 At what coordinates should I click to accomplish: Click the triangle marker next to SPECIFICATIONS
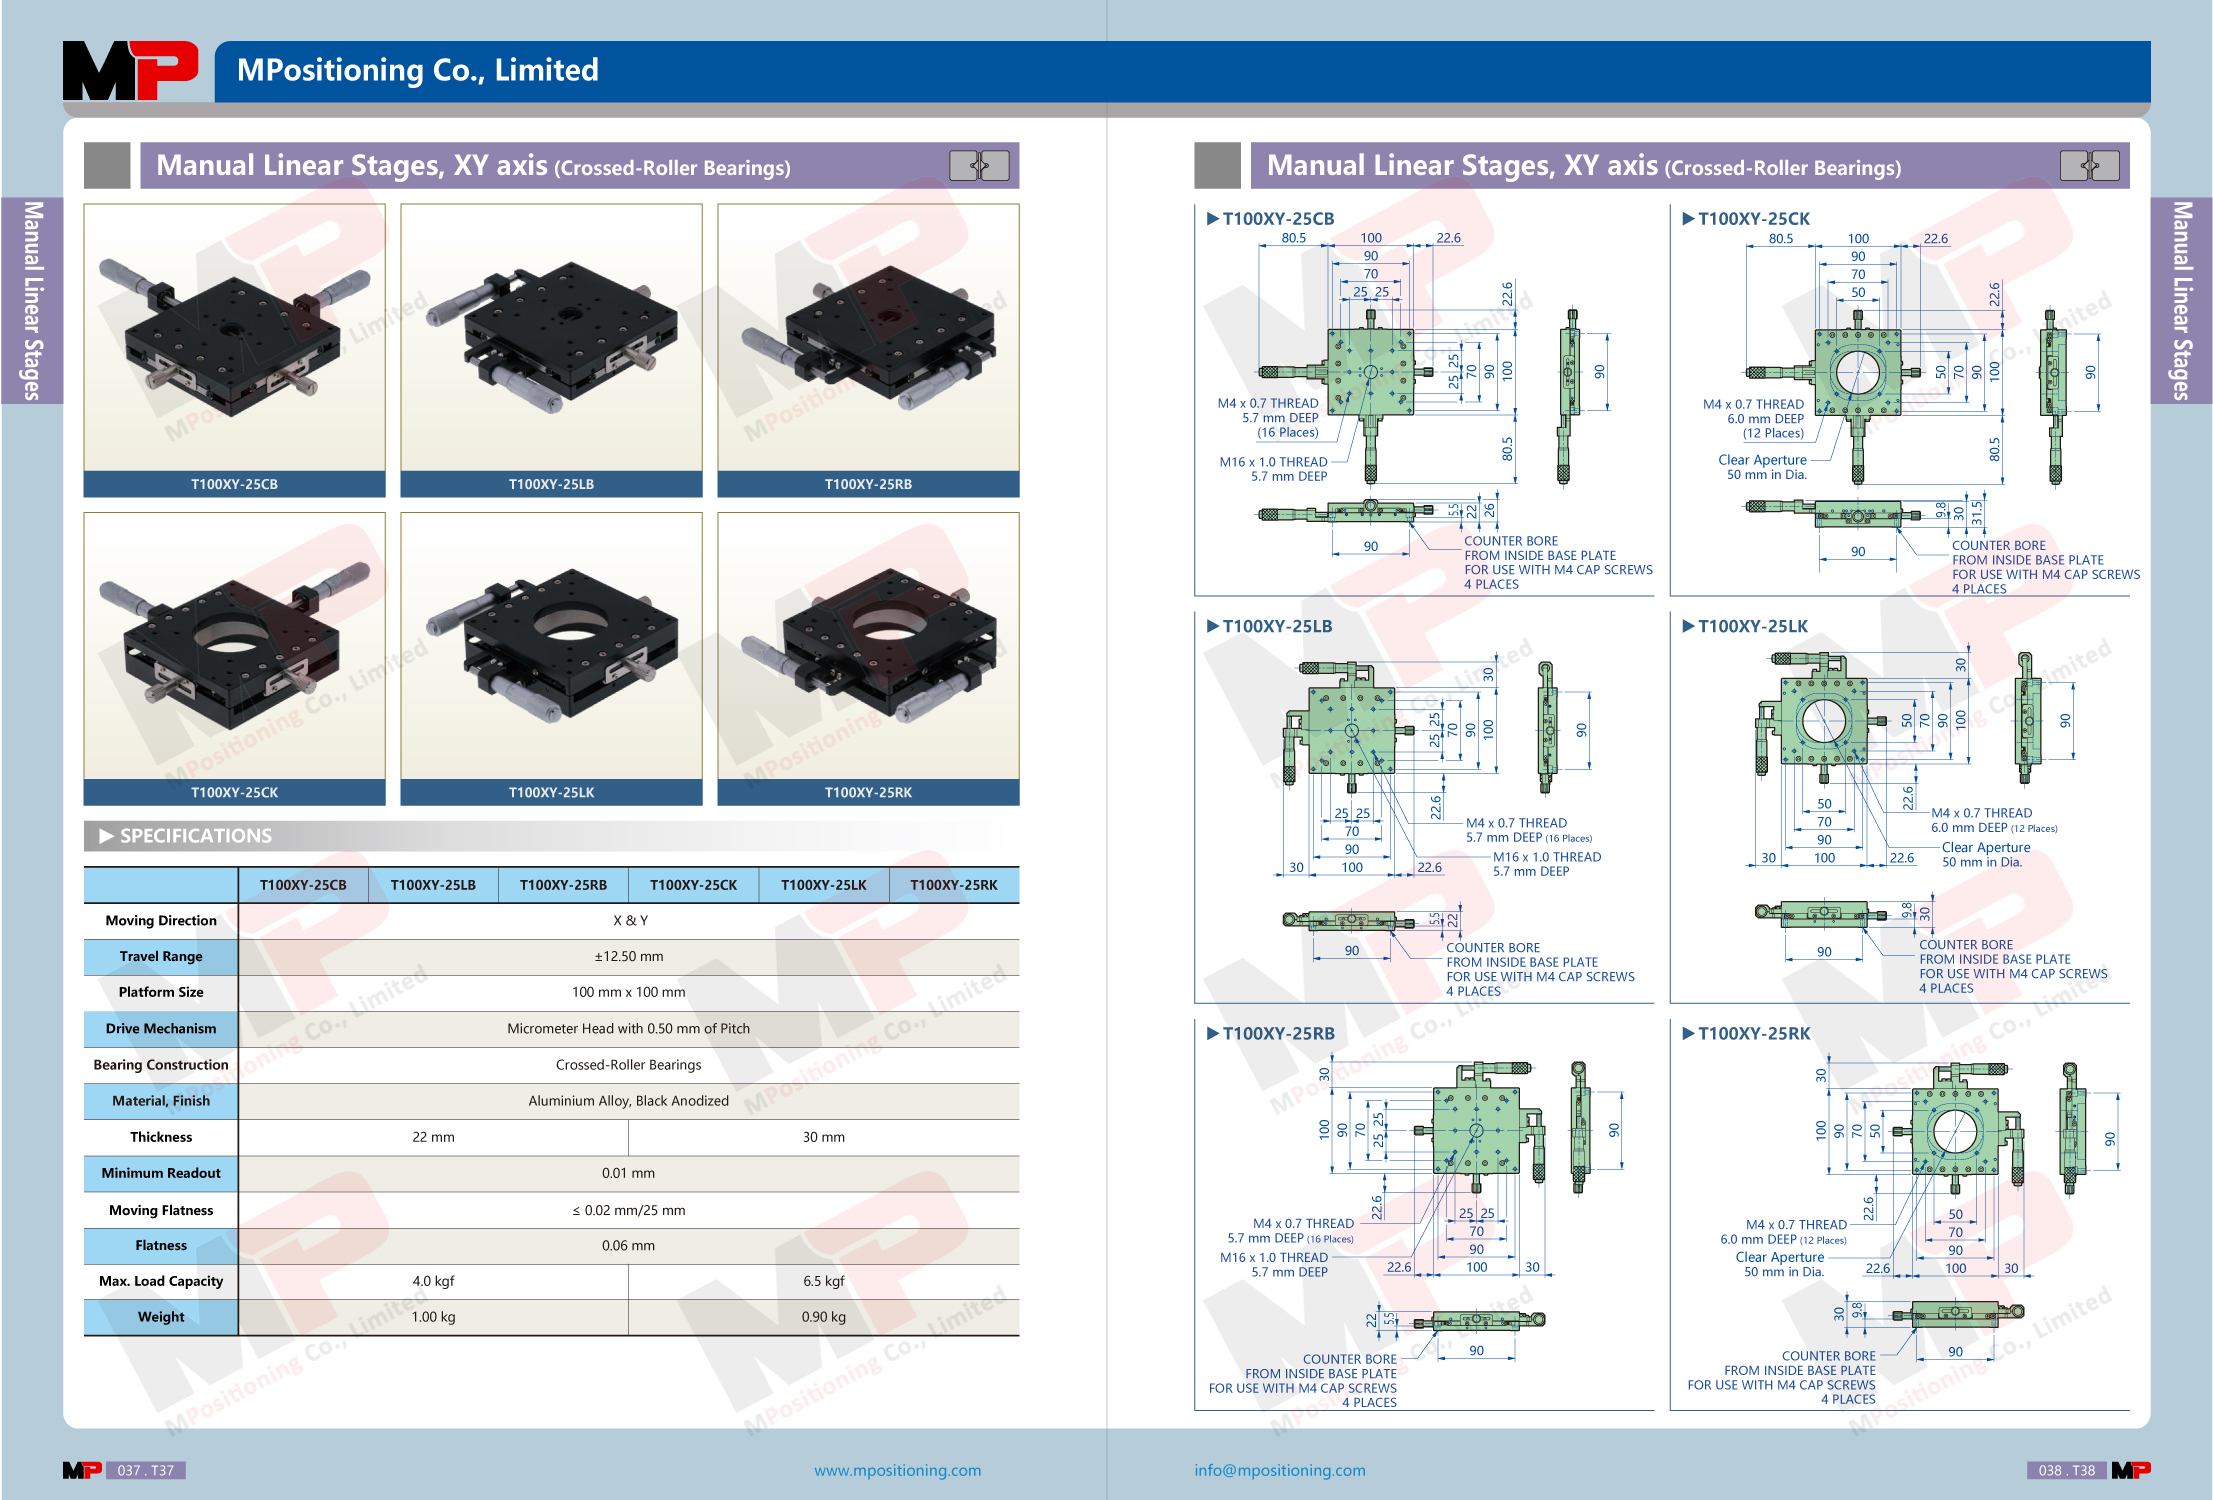click(x=106, y=835)
